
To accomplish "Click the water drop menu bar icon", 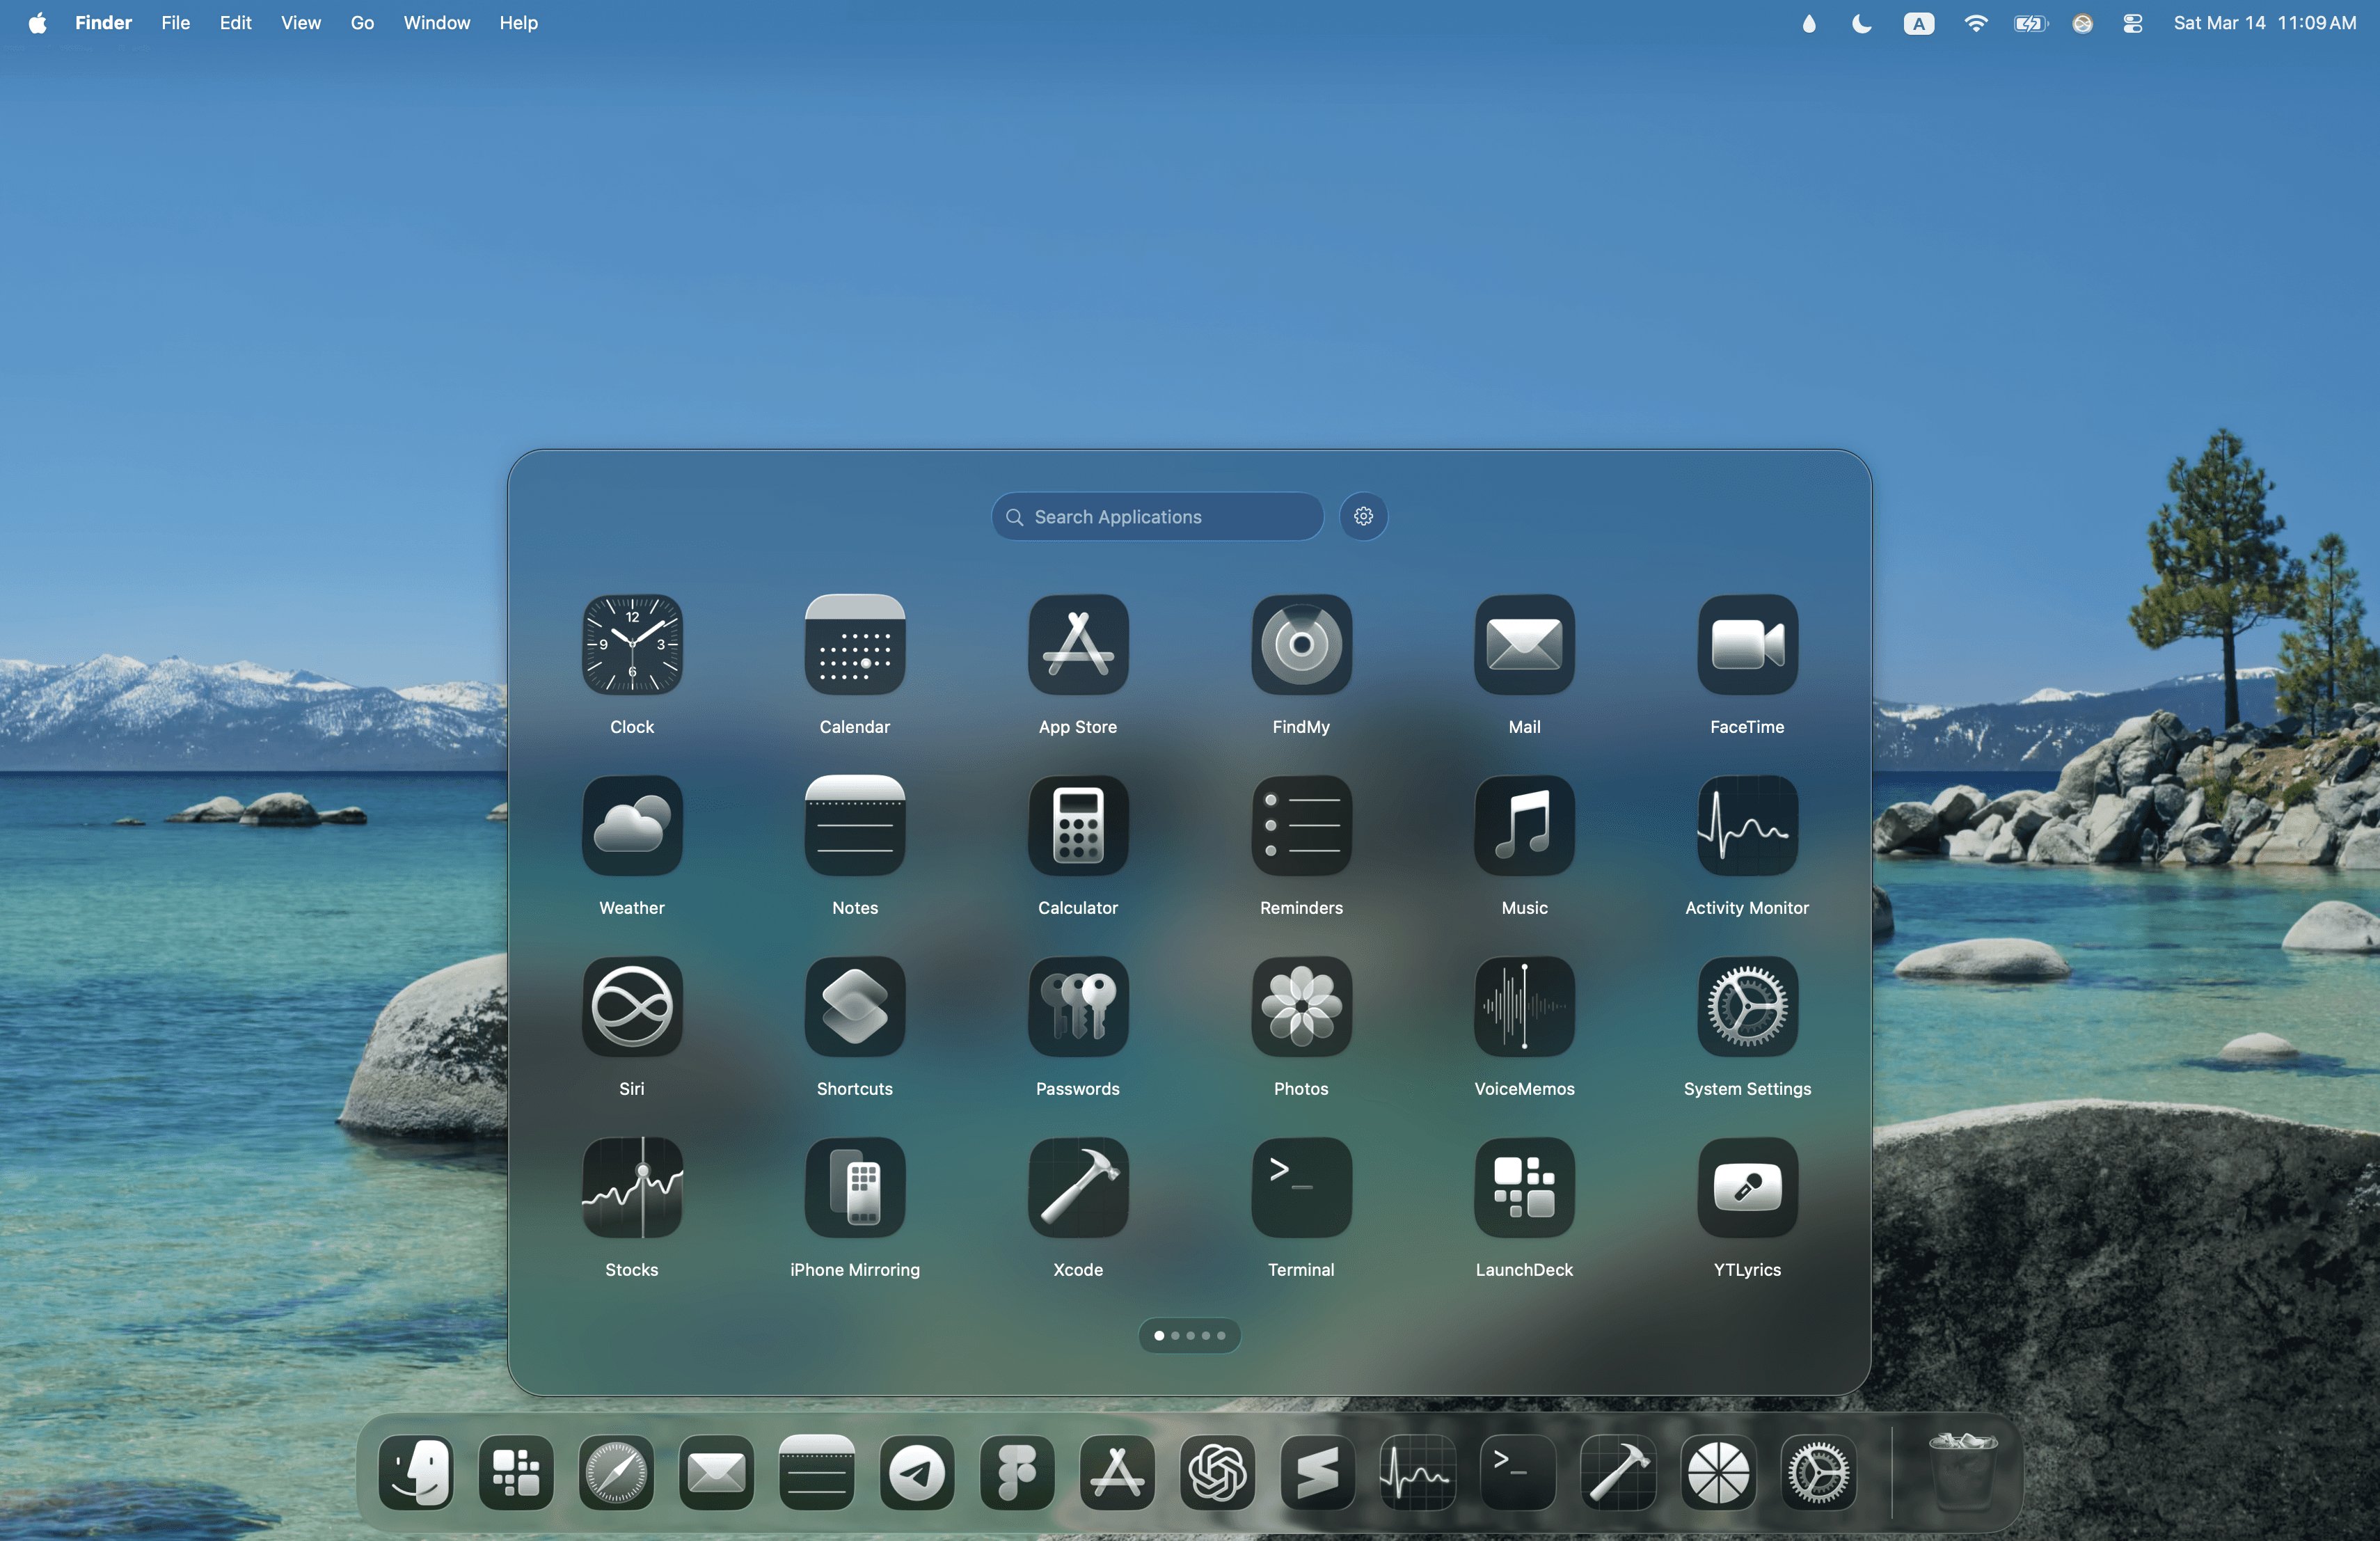I will pyautogui.click(x=1809, y=24).
